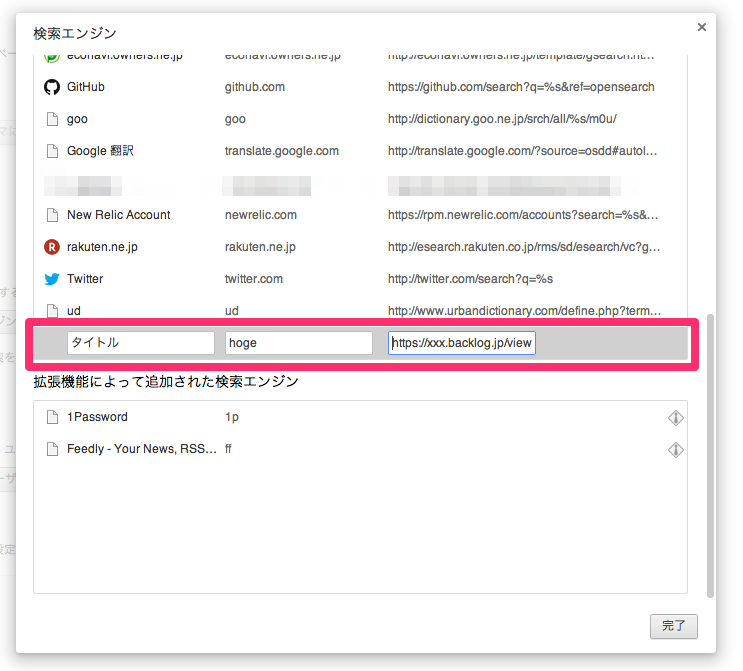Image resolution: width=743 pixels, height=671 pixels.
Task: Click the 拡張機能によって追加された検索エンジン heading
Action: [166, 381]
